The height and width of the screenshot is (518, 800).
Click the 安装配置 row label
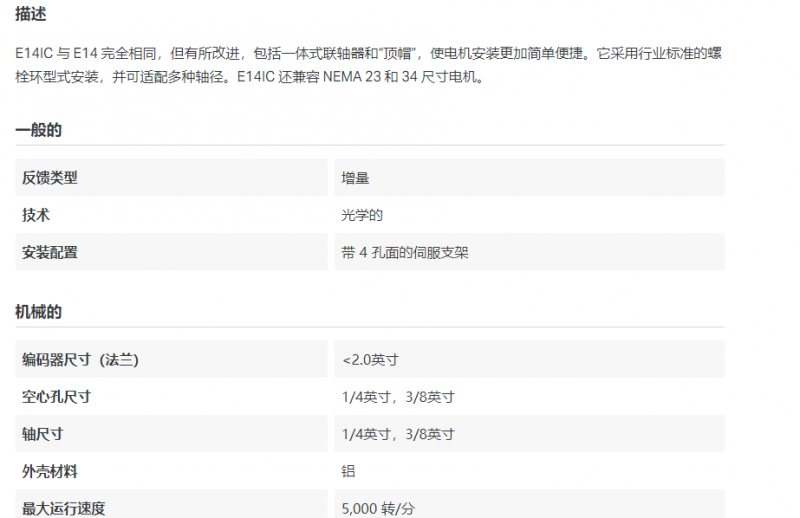coord(50,252)
